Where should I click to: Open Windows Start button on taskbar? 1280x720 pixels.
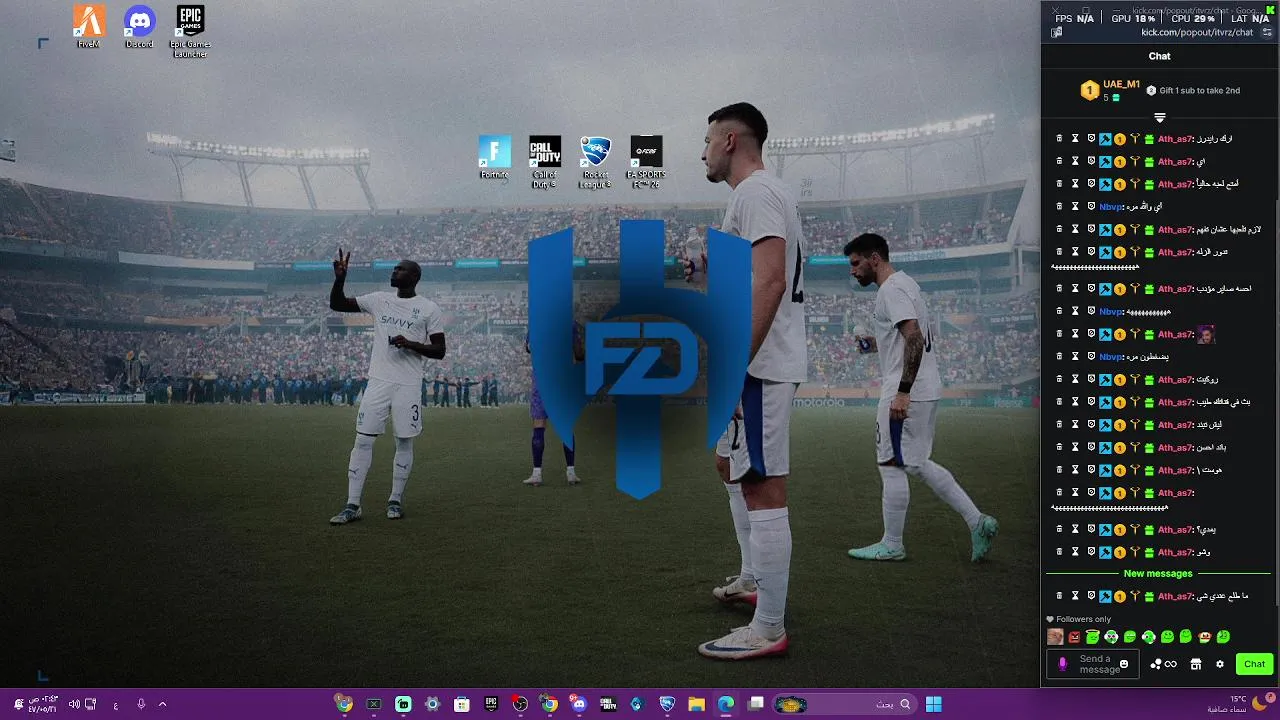(933, 704)
